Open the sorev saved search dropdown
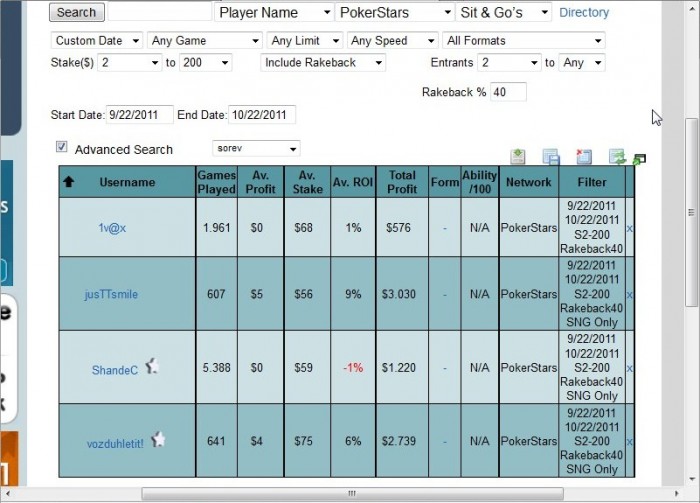The height and width of the screenshot is (503, 700). [x=256, y=148]
